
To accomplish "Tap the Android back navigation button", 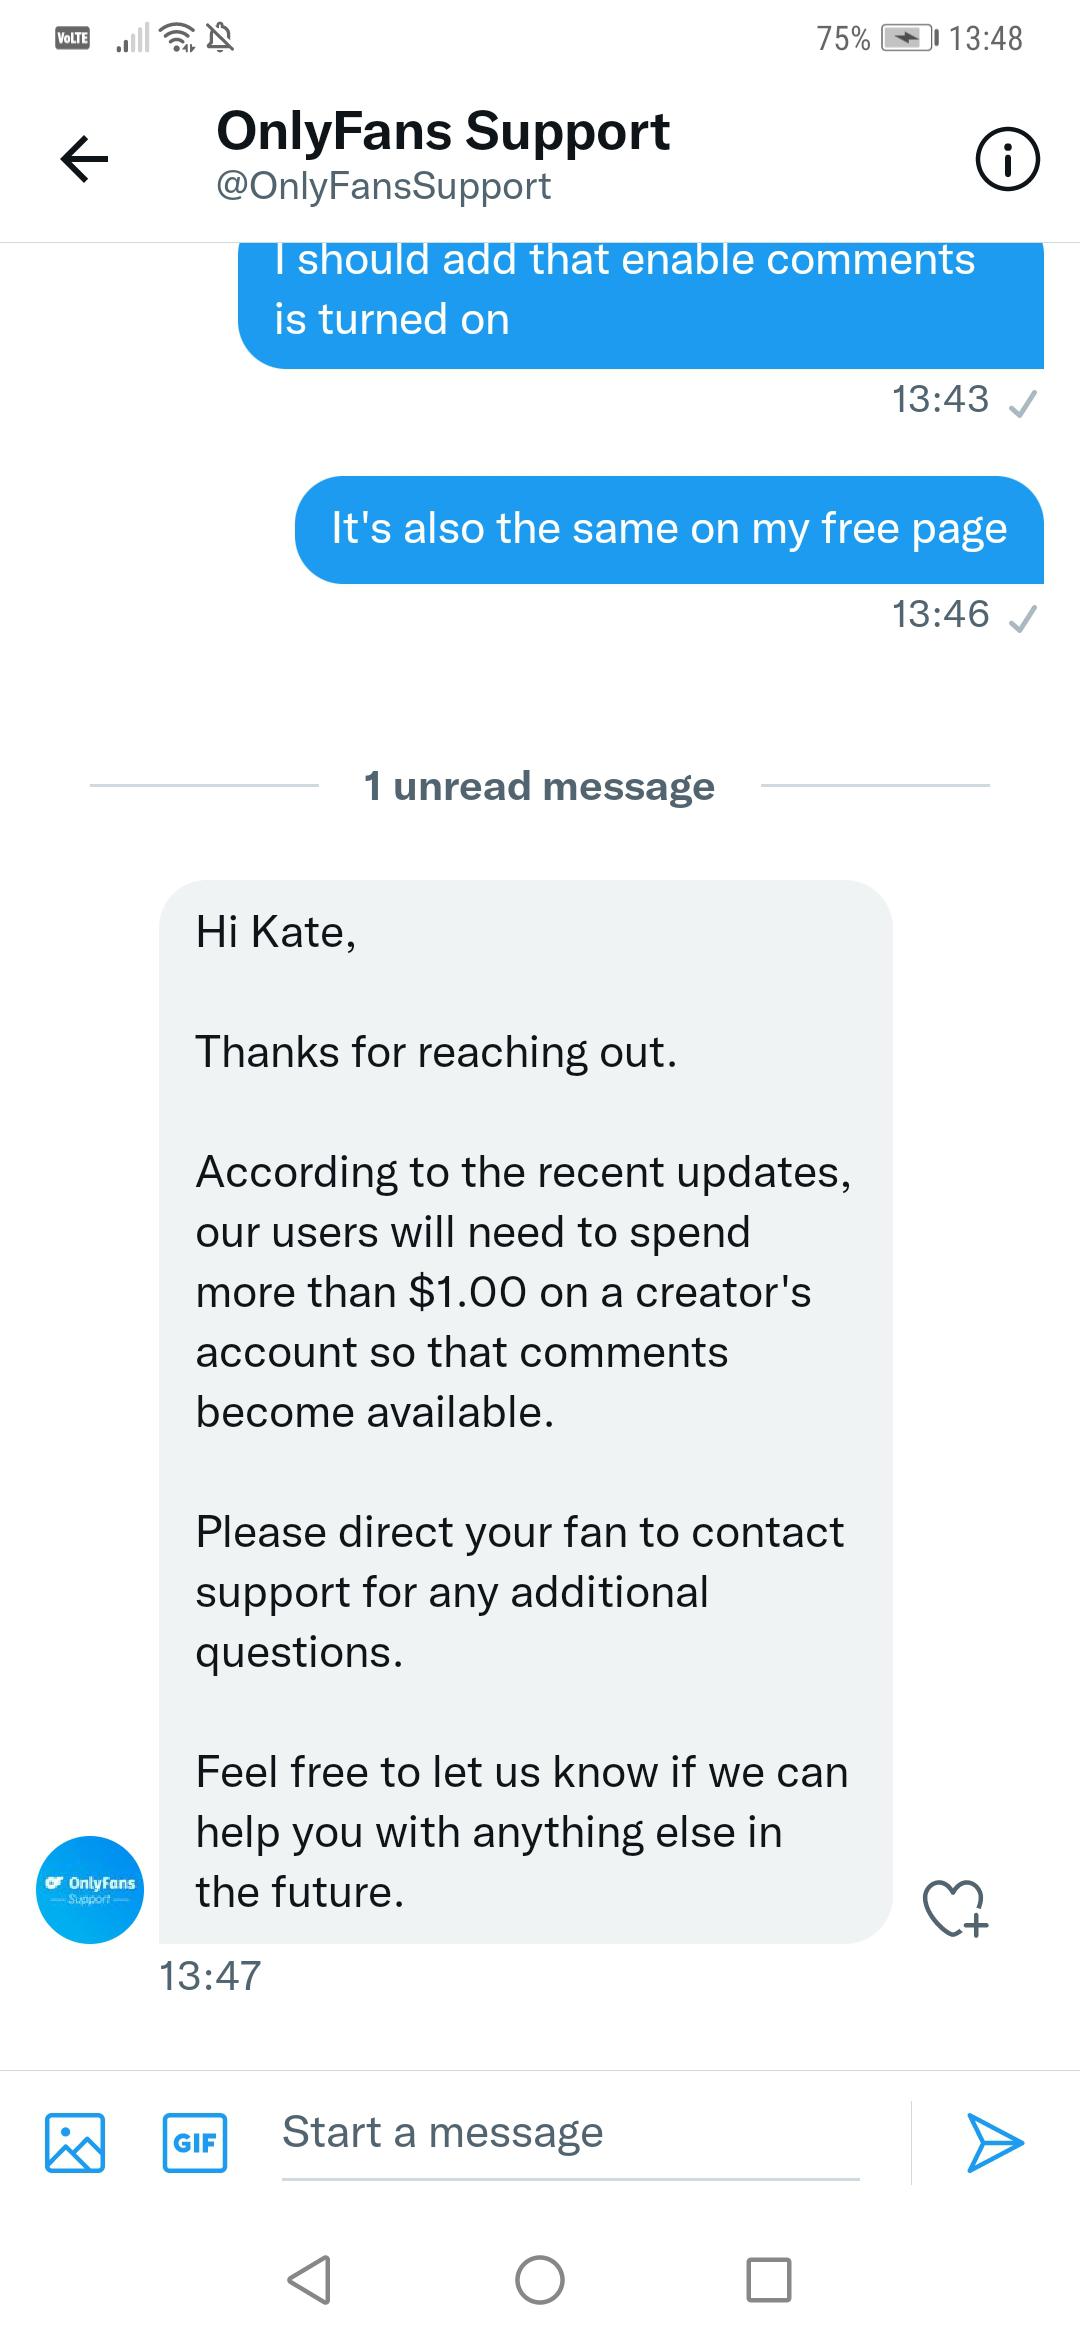I will (309, 2280).
